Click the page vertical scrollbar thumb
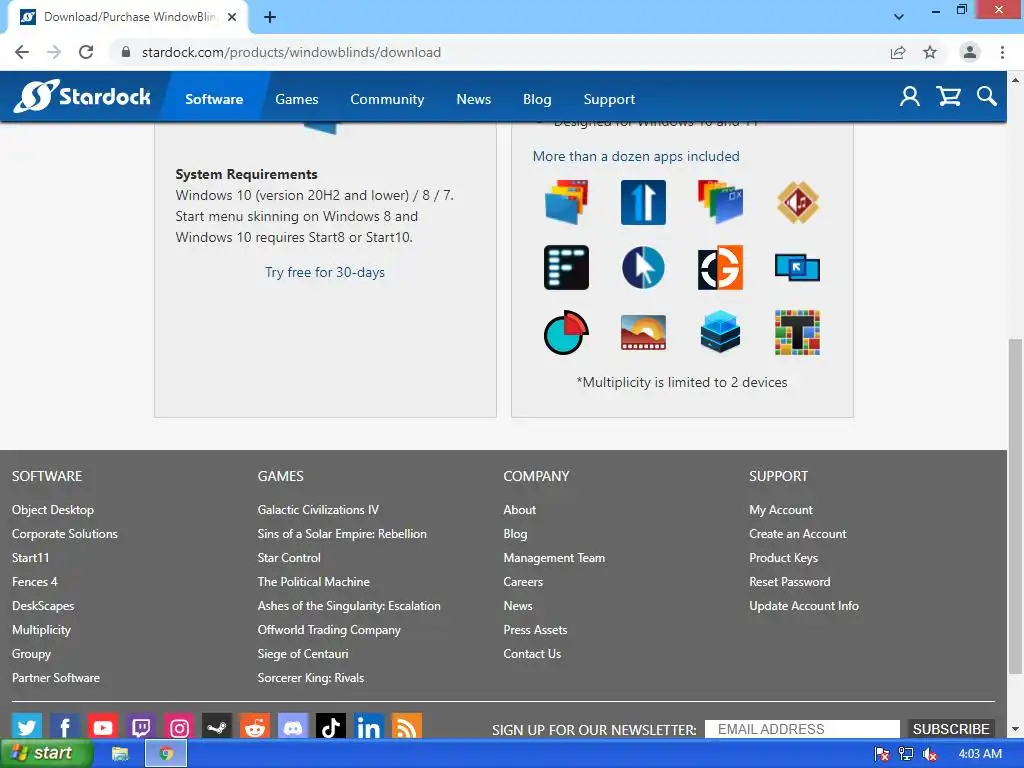Screen dimensions: 1024x768 (1015, 506)
